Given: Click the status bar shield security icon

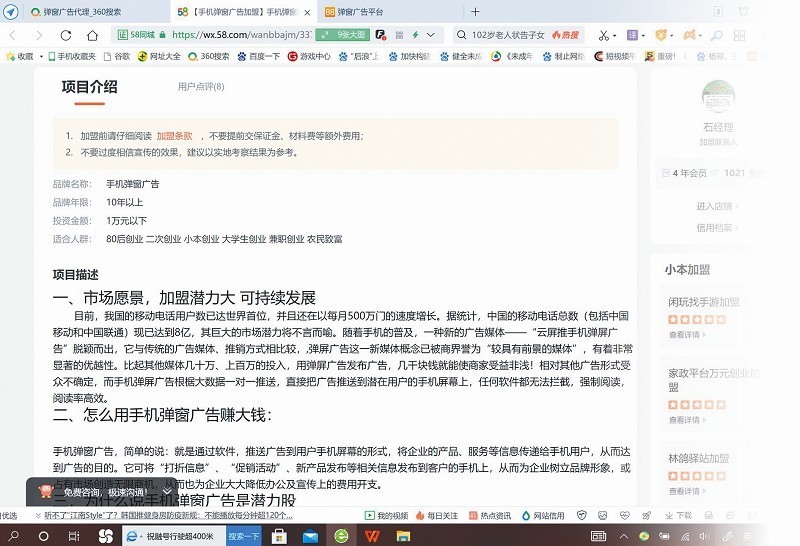Looking at the screenshot, I should [581, 515].
